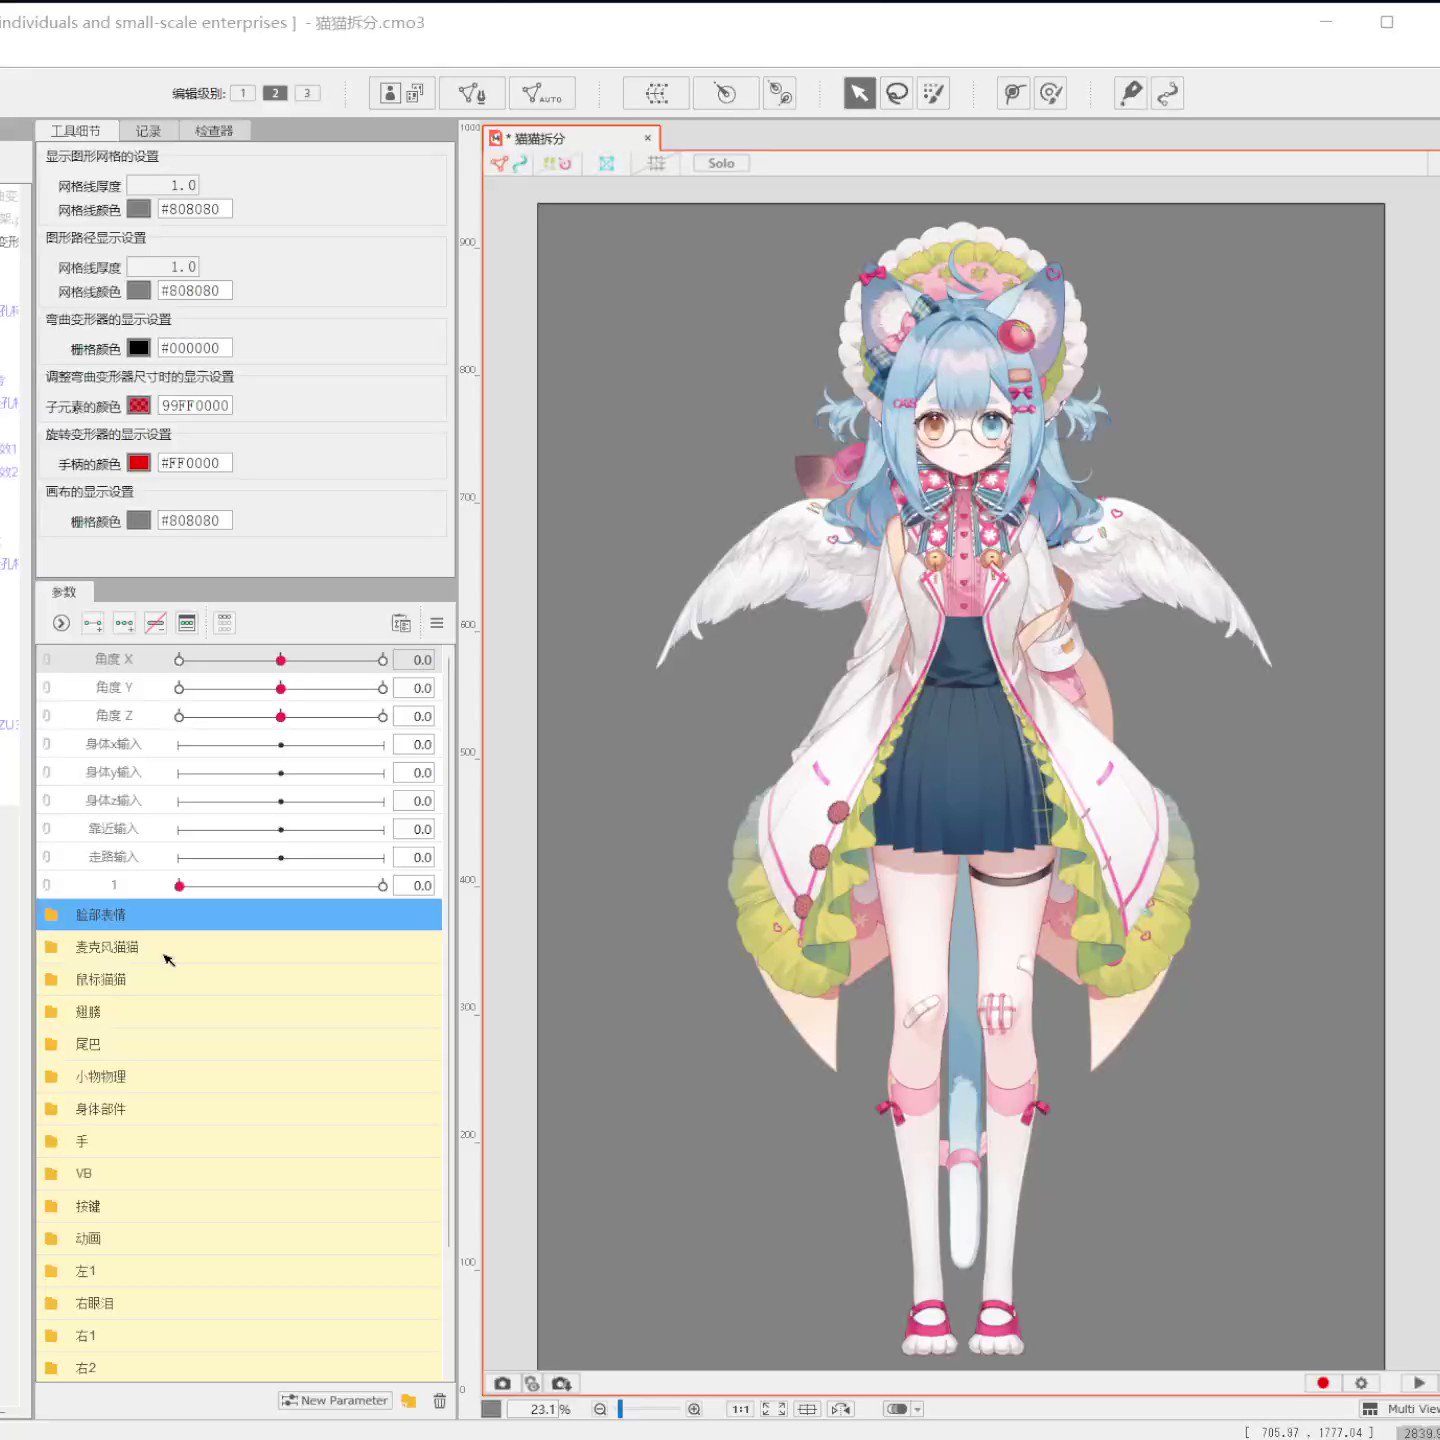Click the fit-to-screen view icon
Viewport: 1440px width, 1440px height.
coord(774,1409)
